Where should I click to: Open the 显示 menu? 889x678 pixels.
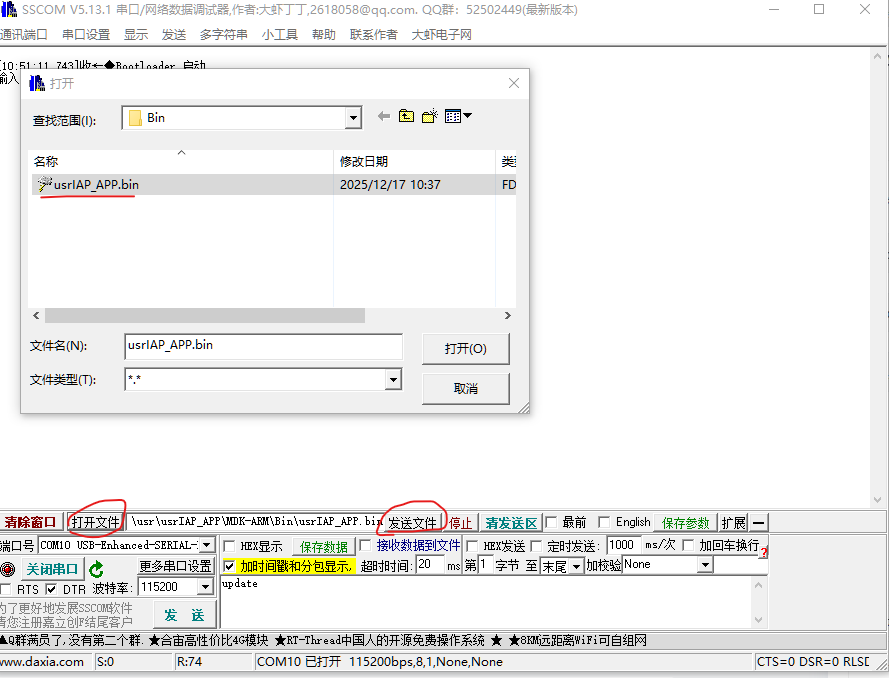click(136, 35)
